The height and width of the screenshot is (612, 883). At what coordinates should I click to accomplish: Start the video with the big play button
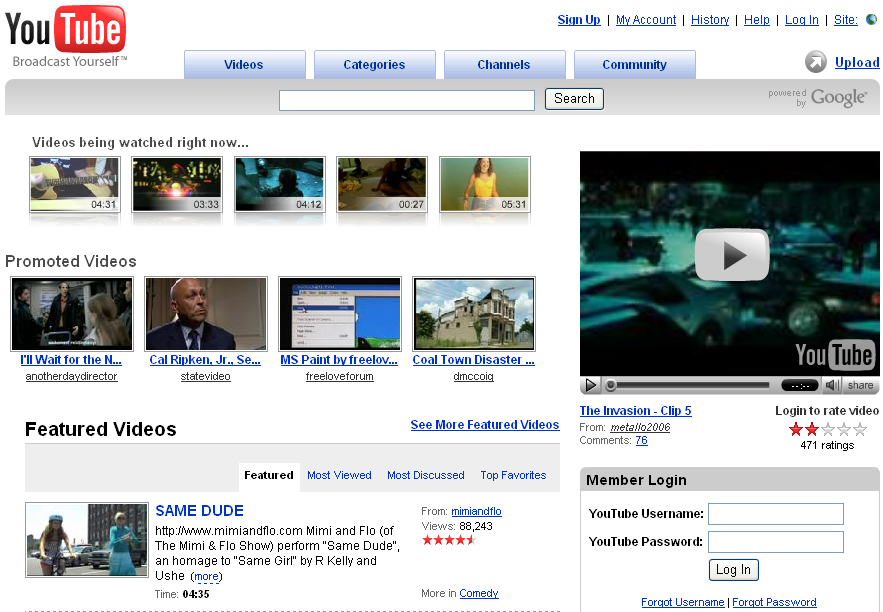point(732,254)
